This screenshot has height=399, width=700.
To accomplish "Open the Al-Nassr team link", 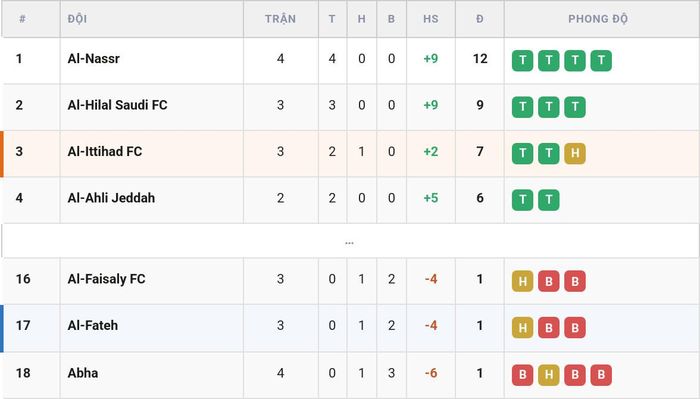I will pos(94,58).
